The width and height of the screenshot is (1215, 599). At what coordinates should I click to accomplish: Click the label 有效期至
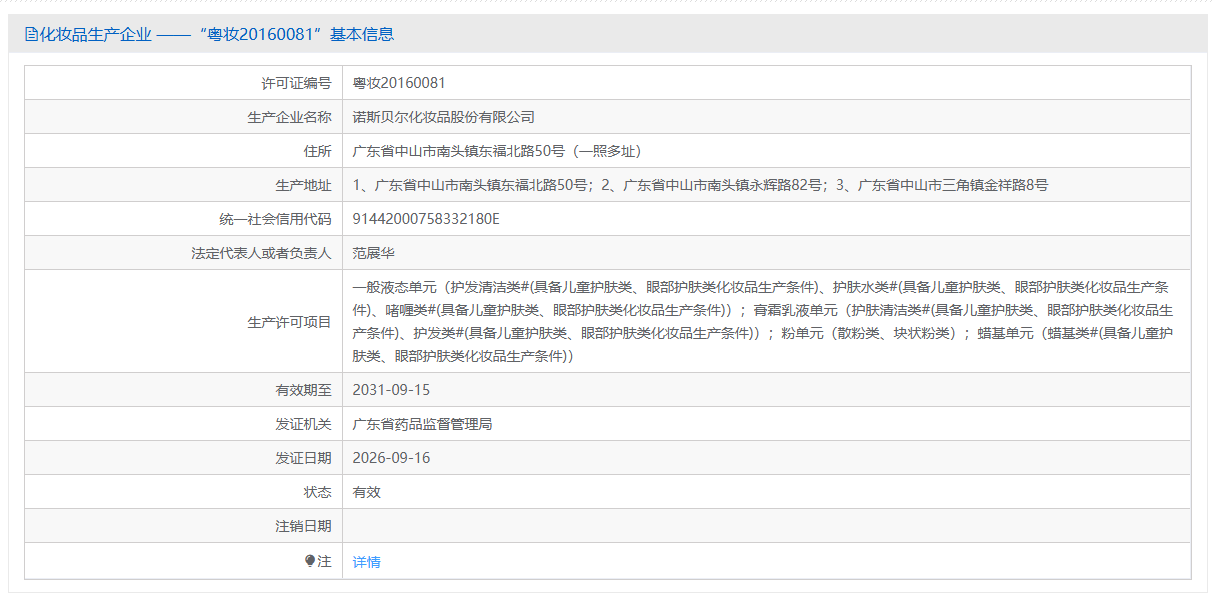coord(304,390)
